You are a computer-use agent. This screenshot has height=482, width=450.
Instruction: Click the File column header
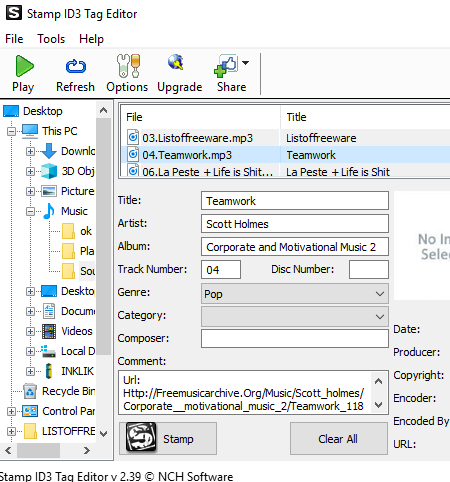click(200, 117)
